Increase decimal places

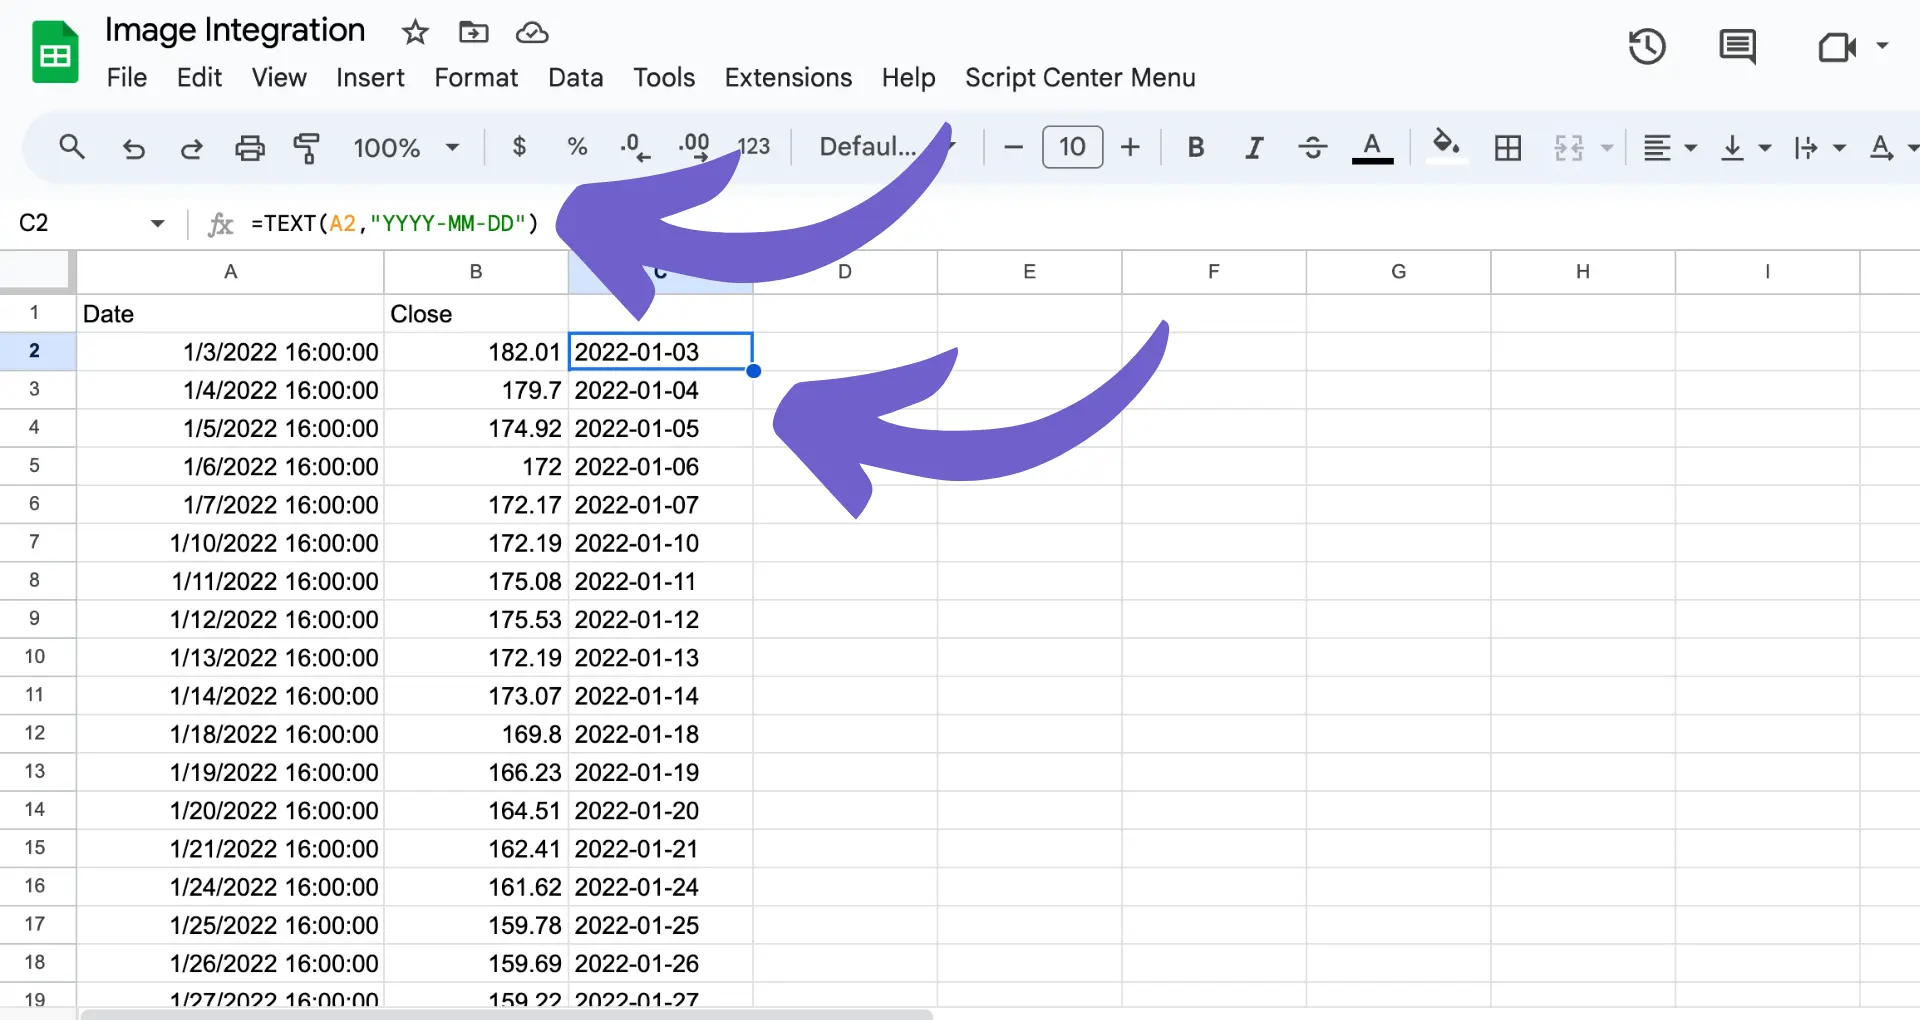(693, 147)
